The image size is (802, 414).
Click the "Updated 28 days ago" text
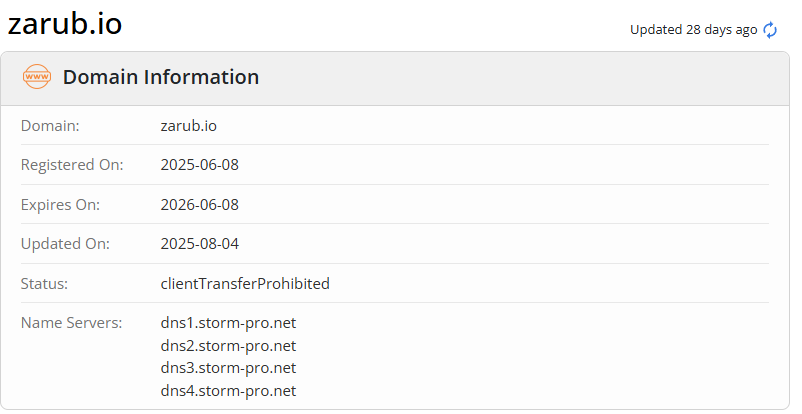pyautogui.click(x=693, y=30)
